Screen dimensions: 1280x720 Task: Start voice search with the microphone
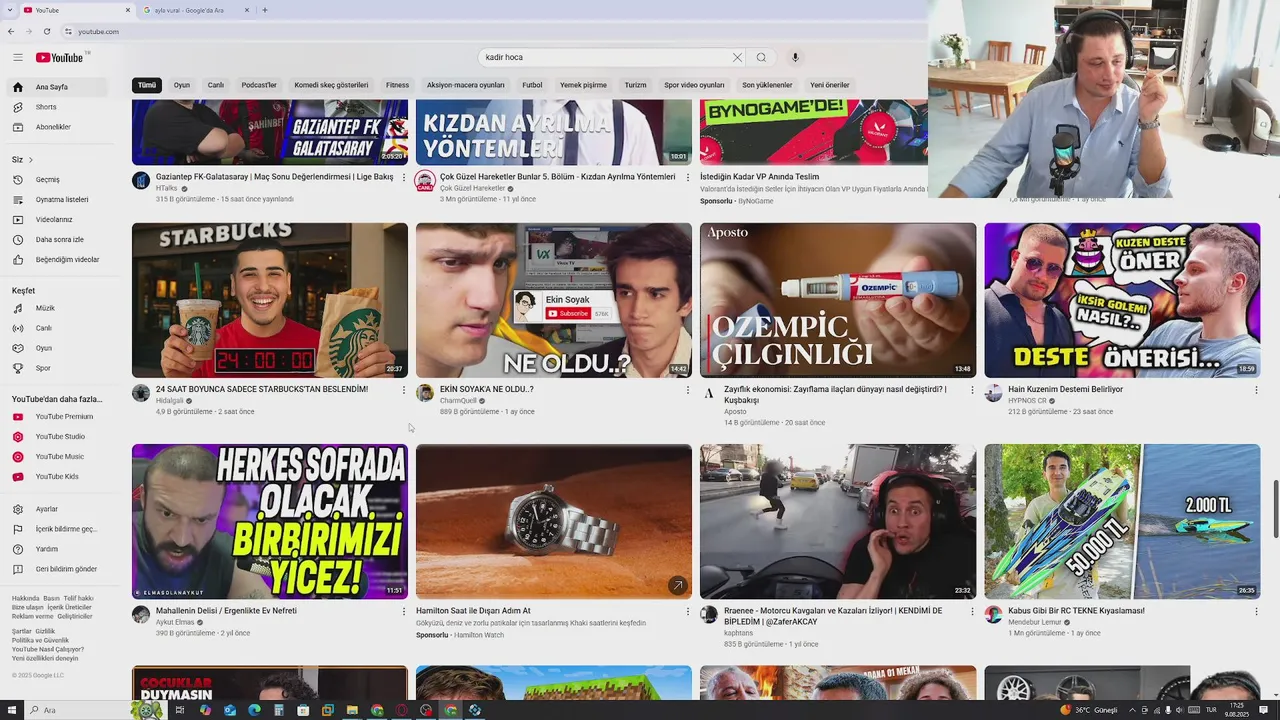(x=795, y=57)
